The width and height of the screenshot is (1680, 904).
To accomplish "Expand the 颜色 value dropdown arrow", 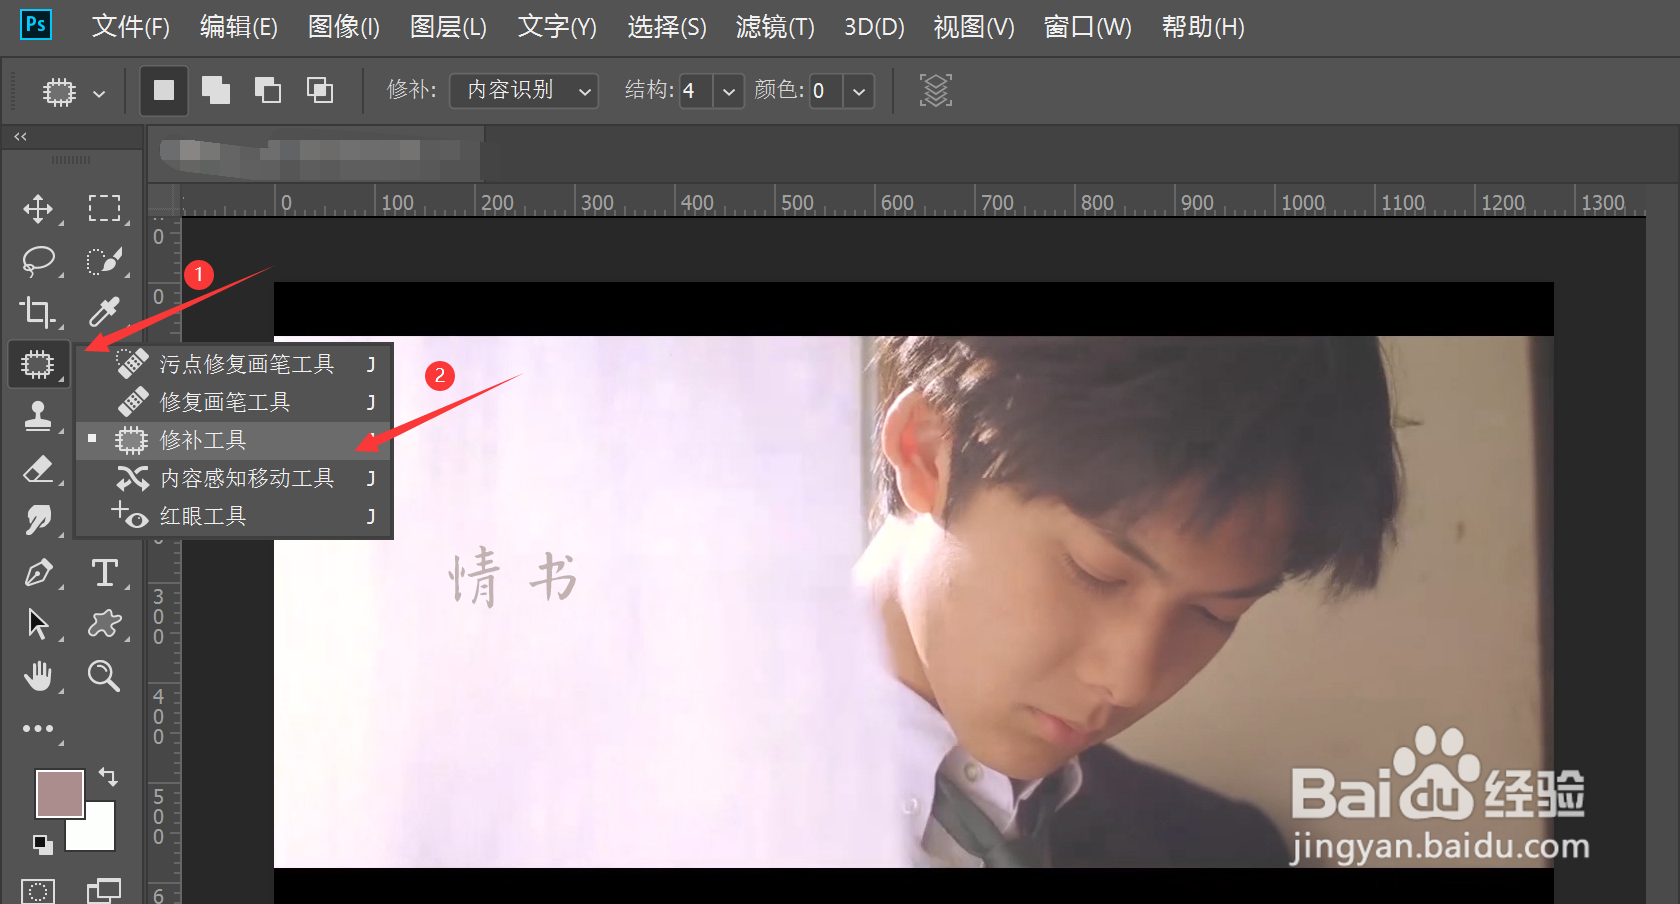I will coord(859,91).
